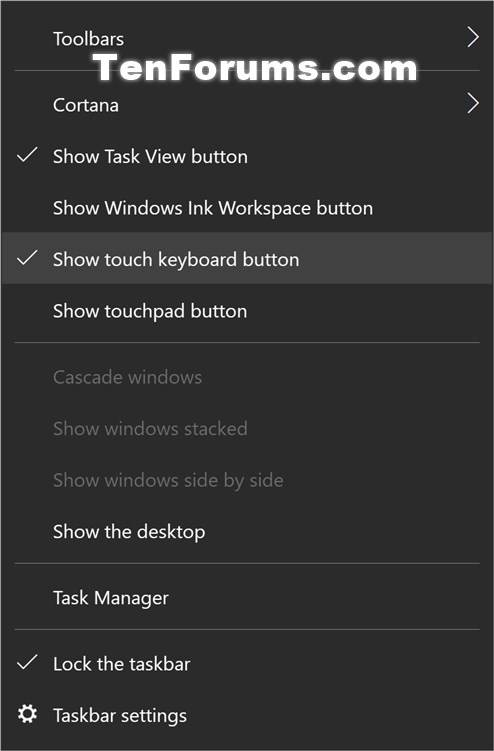This screenshot has width=494, height=751.
Task: Select Cascade windows
Action: pyautogui.click(x=247, y=377)
